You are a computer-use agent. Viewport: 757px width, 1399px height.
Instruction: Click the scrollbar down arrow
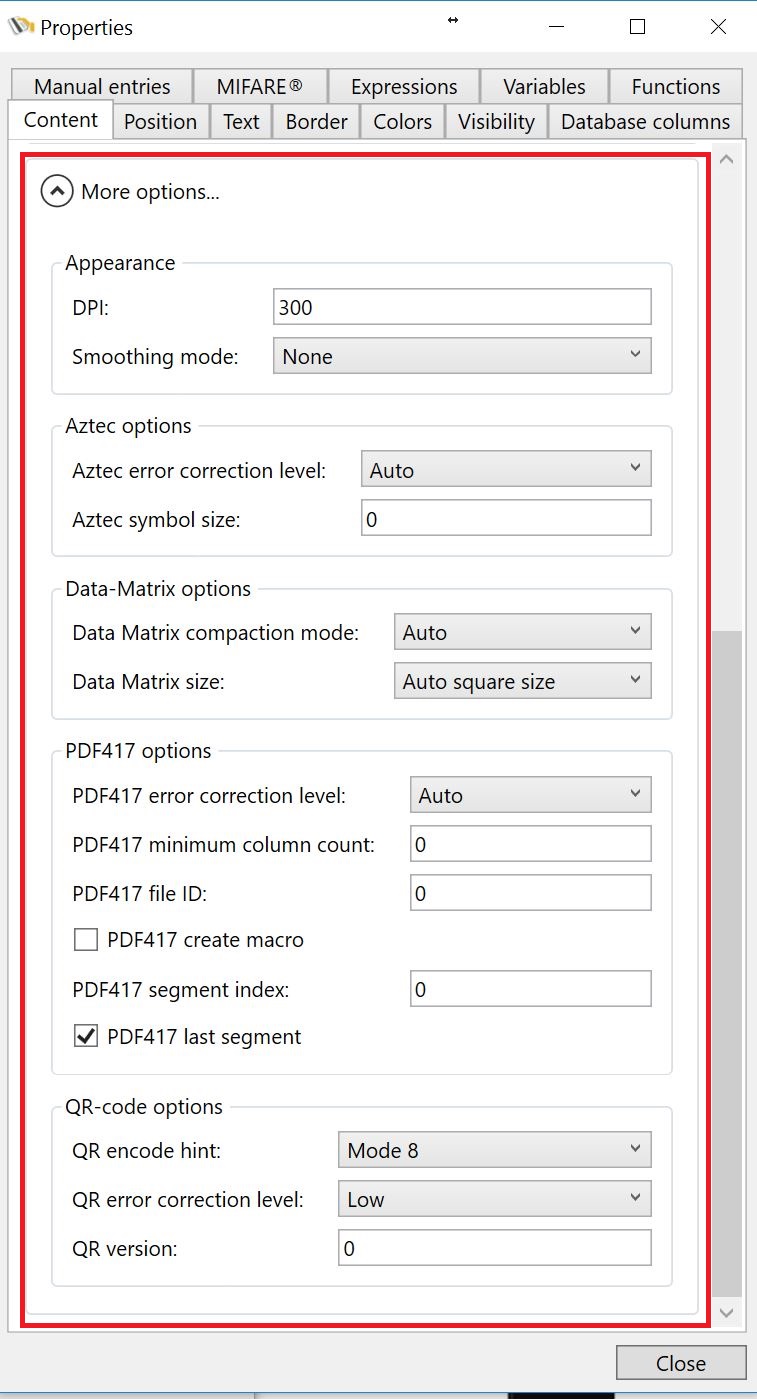[727, 1311]
